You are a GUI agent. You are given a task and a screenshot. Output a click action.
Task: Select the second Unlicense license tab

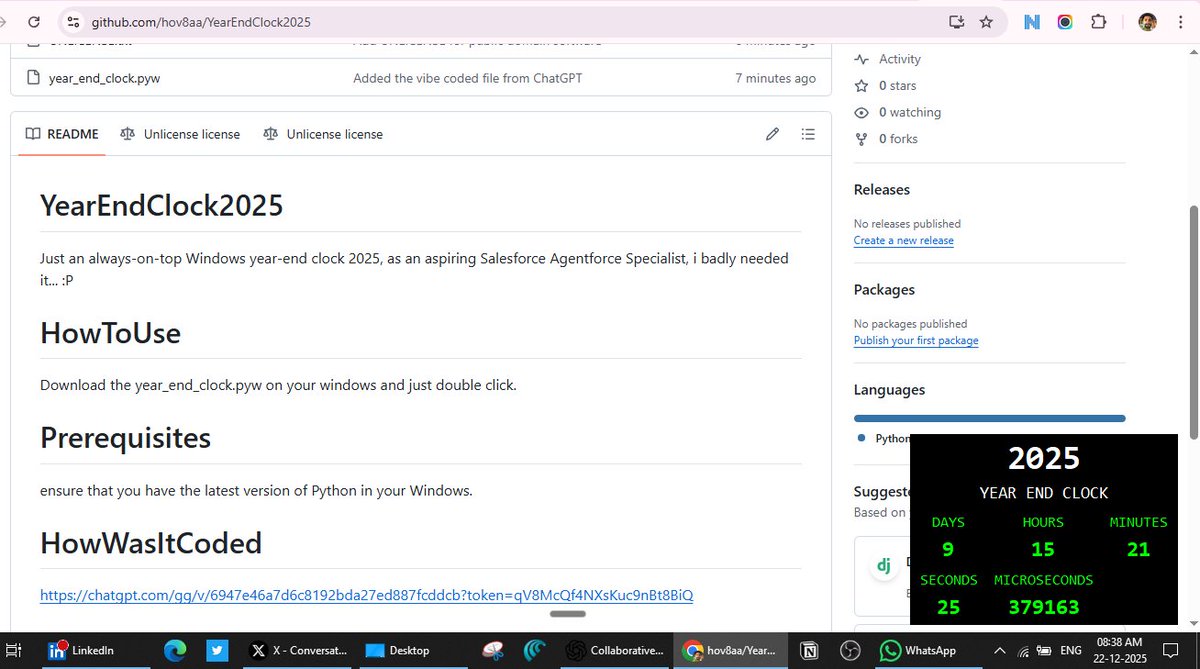(x=323, y=134)
